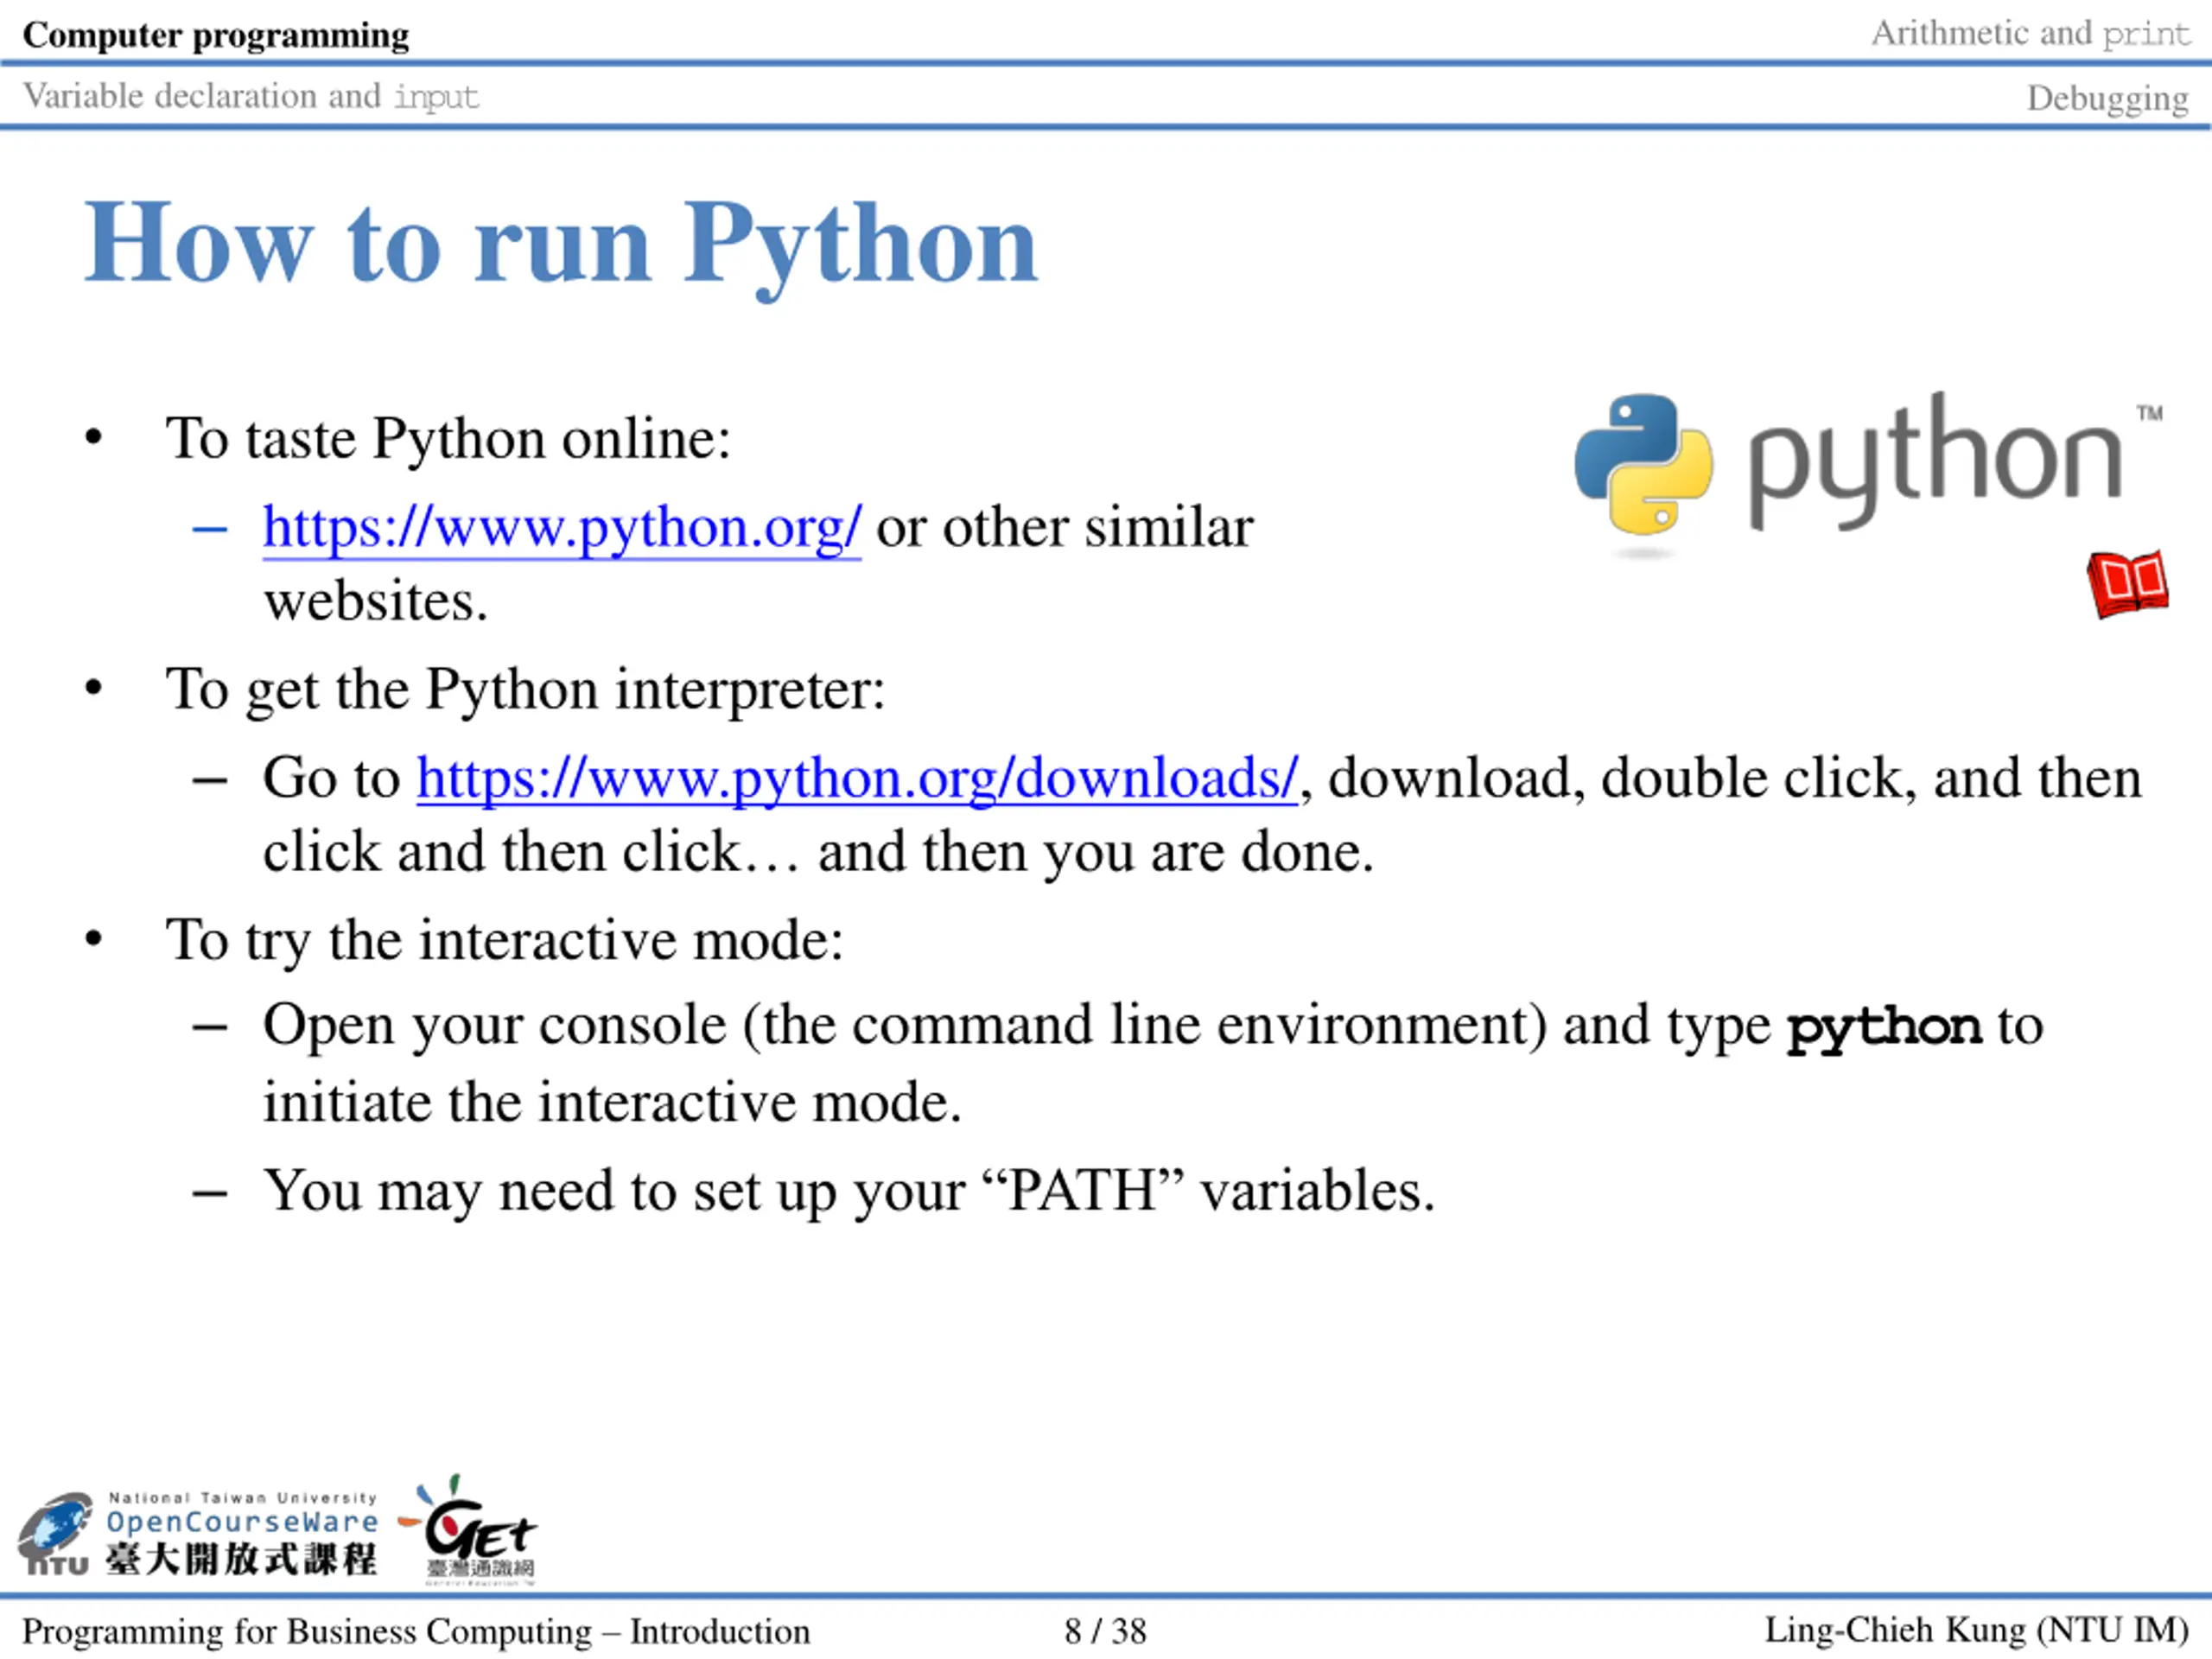Click author name Ling-Chieh Kung (NTU IM)
The width and height of the screenshot is (2212, 1659).
1977,1630
